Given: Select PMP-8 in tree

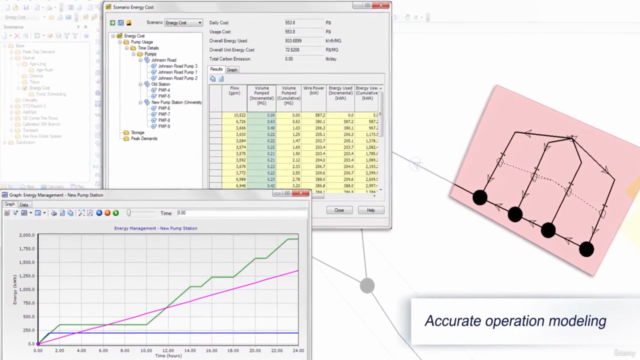Looking at the screenshot, I should point(164,121).
